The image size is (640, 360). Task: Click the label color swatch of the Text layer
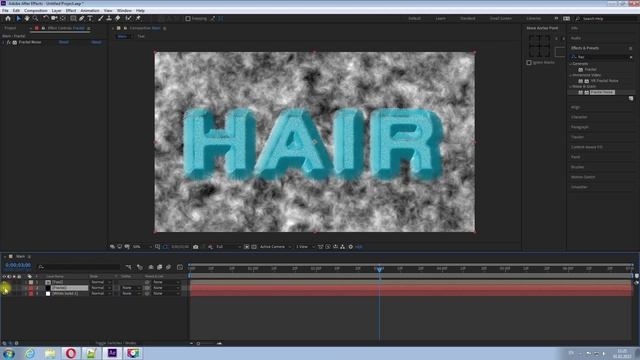coord(31,282)
